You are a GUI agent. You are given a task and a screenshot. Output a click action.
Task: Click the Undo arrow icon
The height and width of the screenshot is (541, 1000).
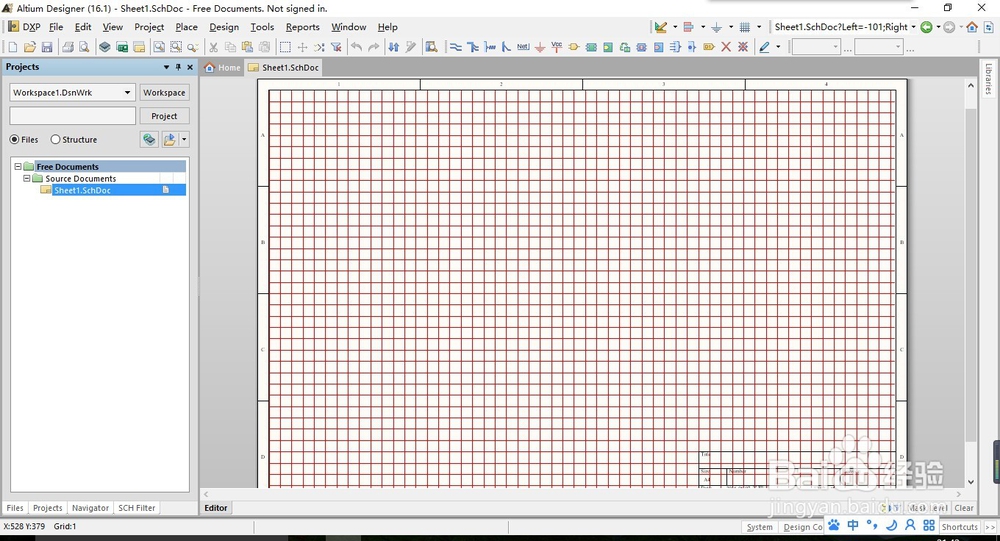click(357, 47)
